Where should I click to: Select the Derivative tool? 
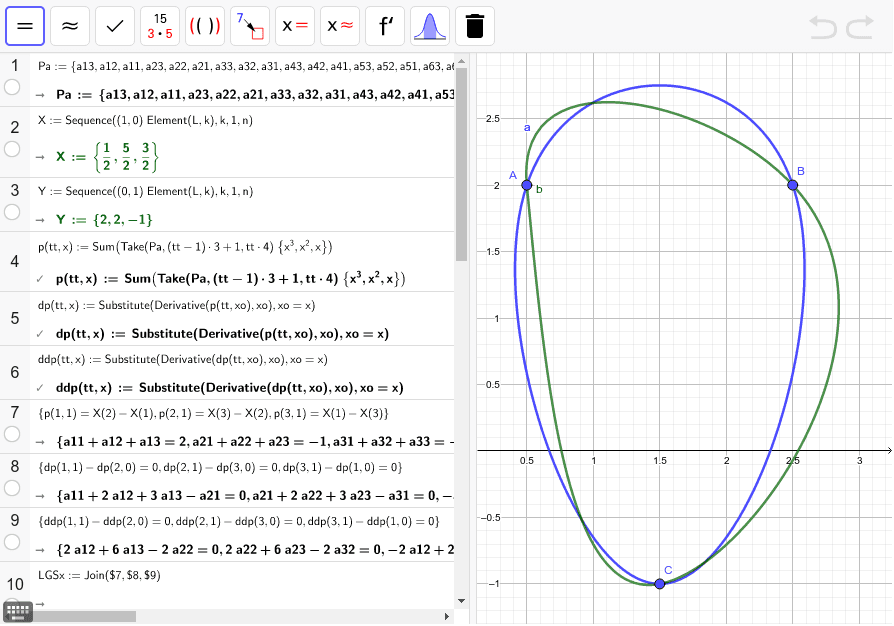(384, 26)
